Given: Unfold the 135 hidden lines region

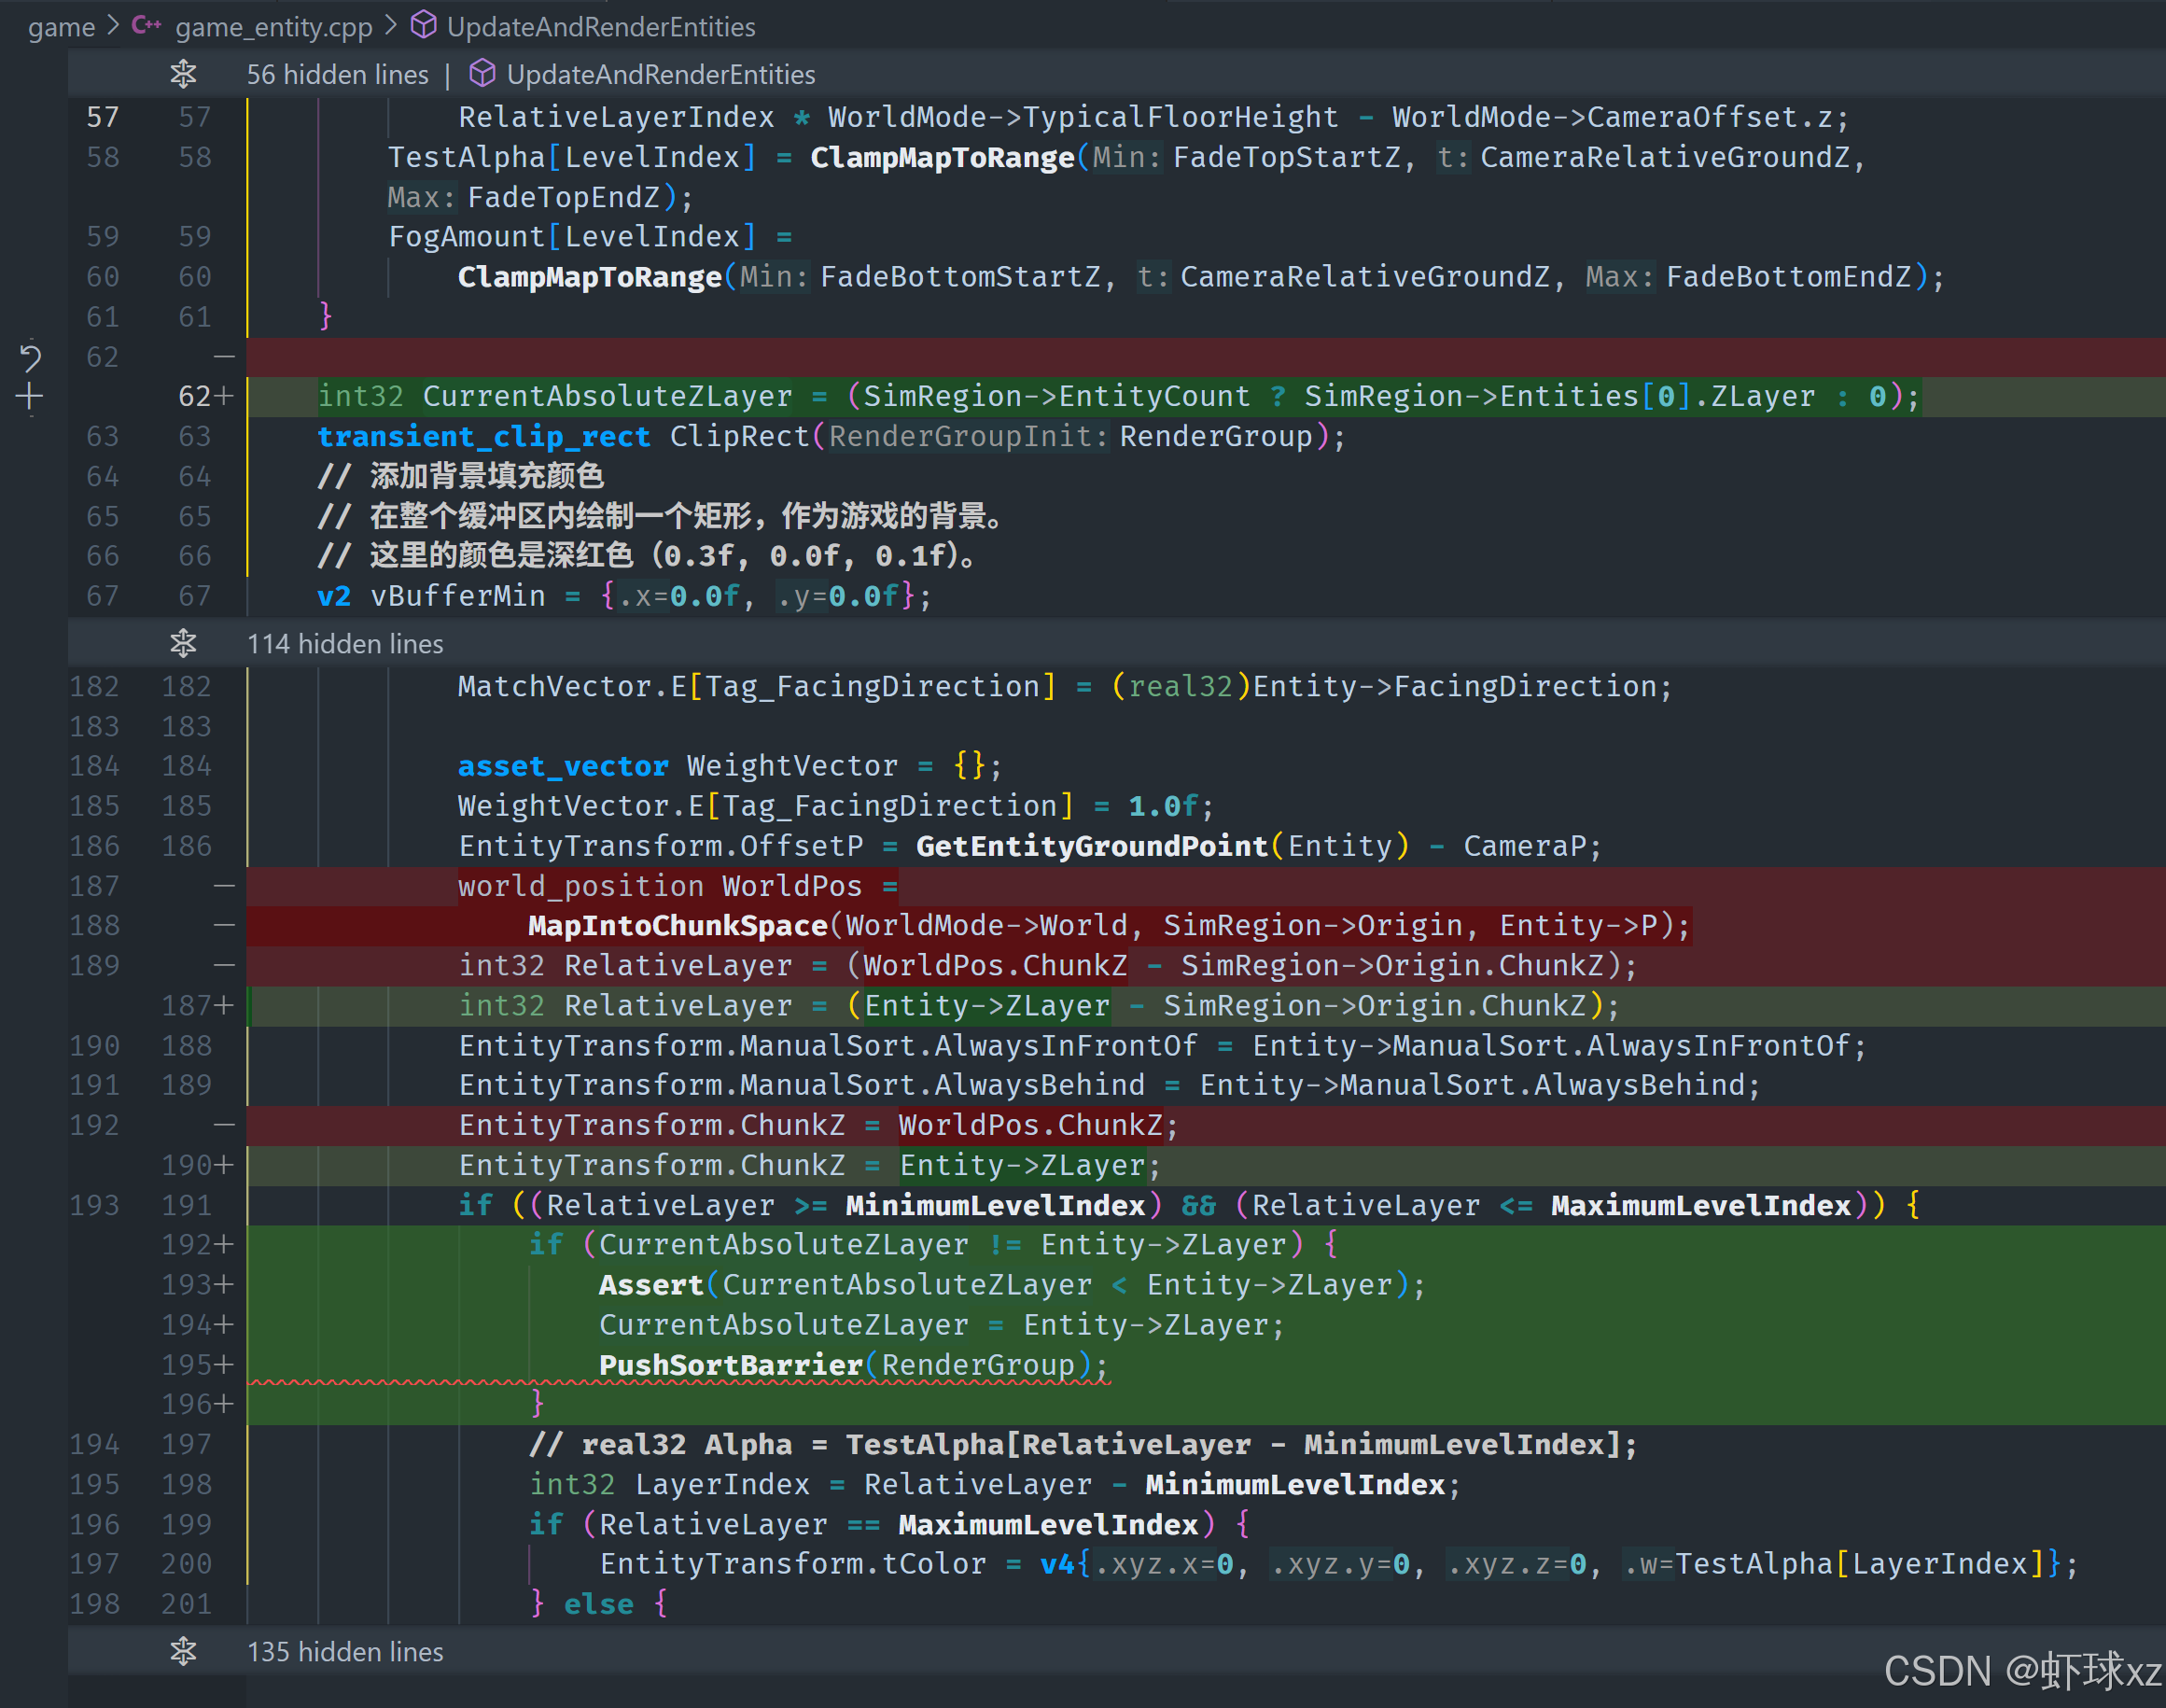Looking at the screenshot, I should point(183,1651).
